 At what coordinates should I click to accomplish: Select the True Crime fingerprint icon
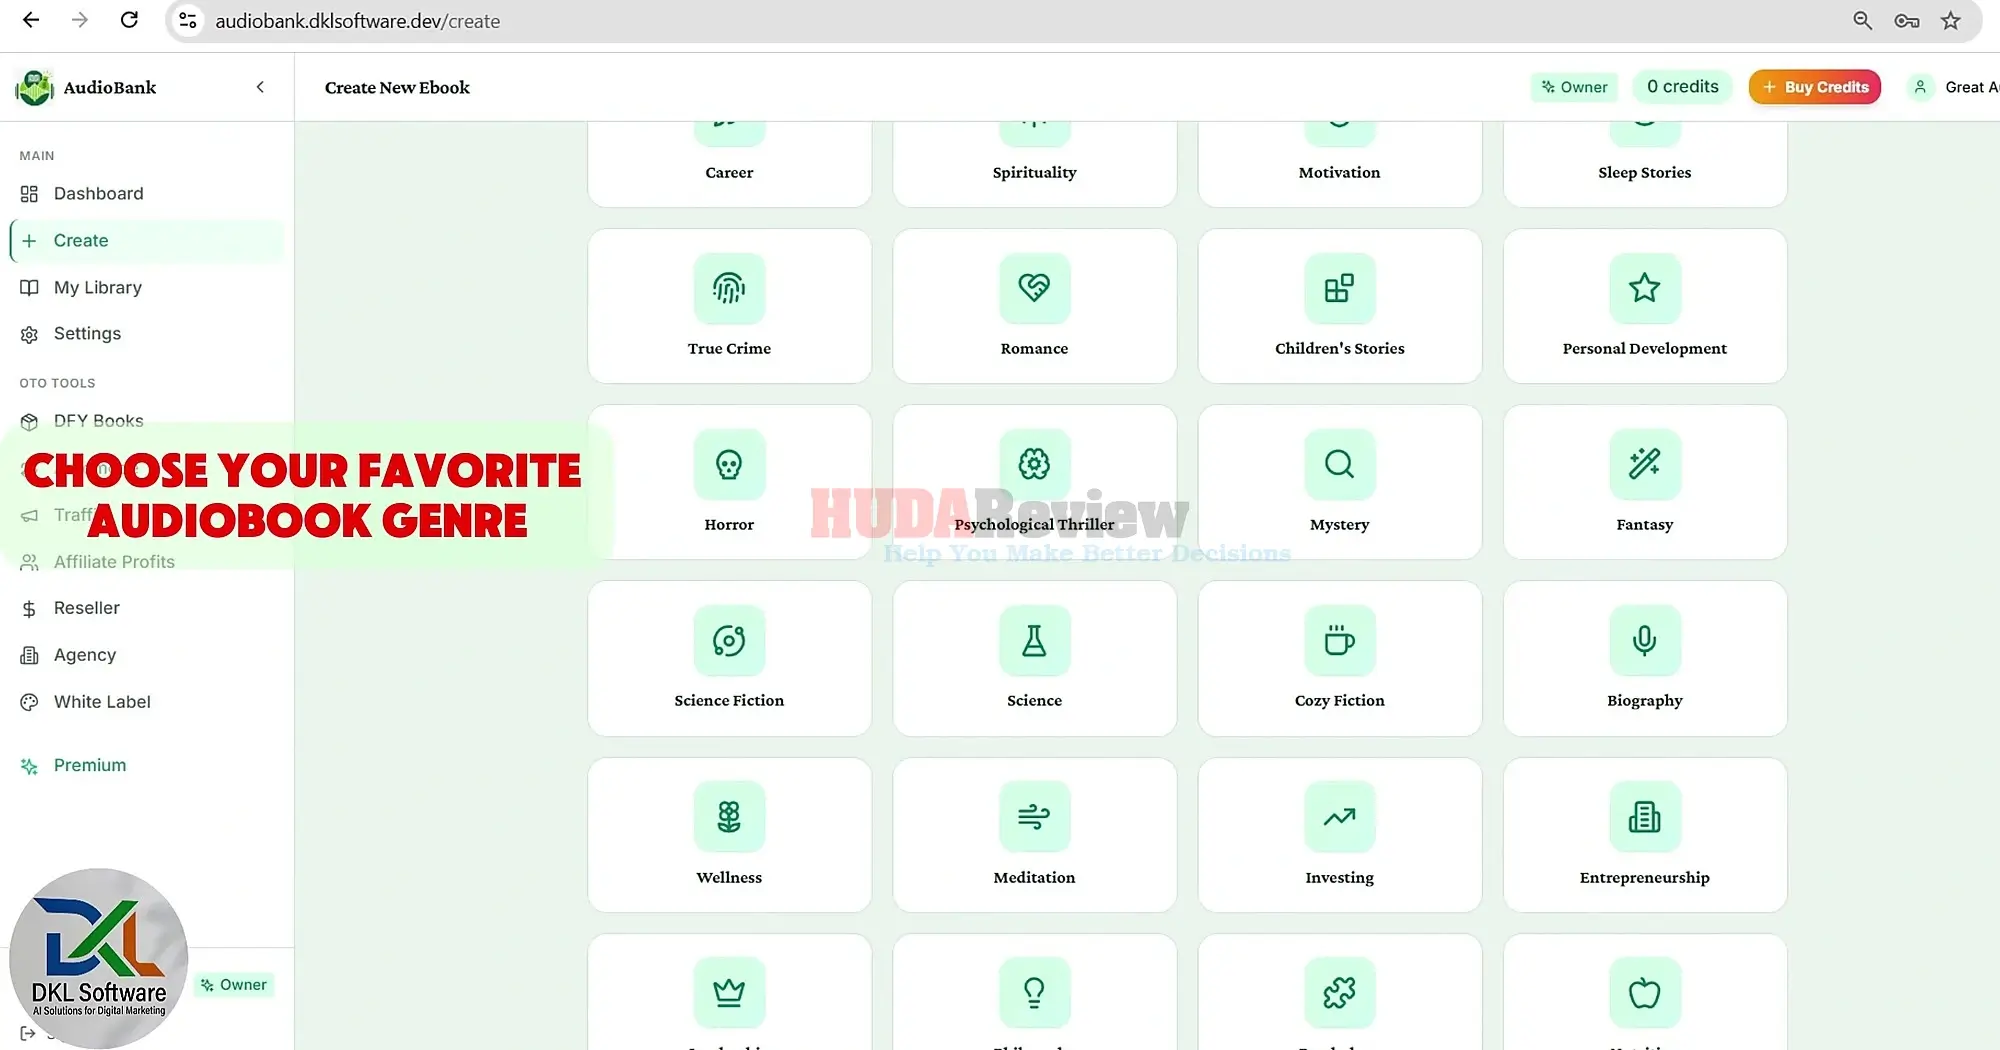coord(729,289)
